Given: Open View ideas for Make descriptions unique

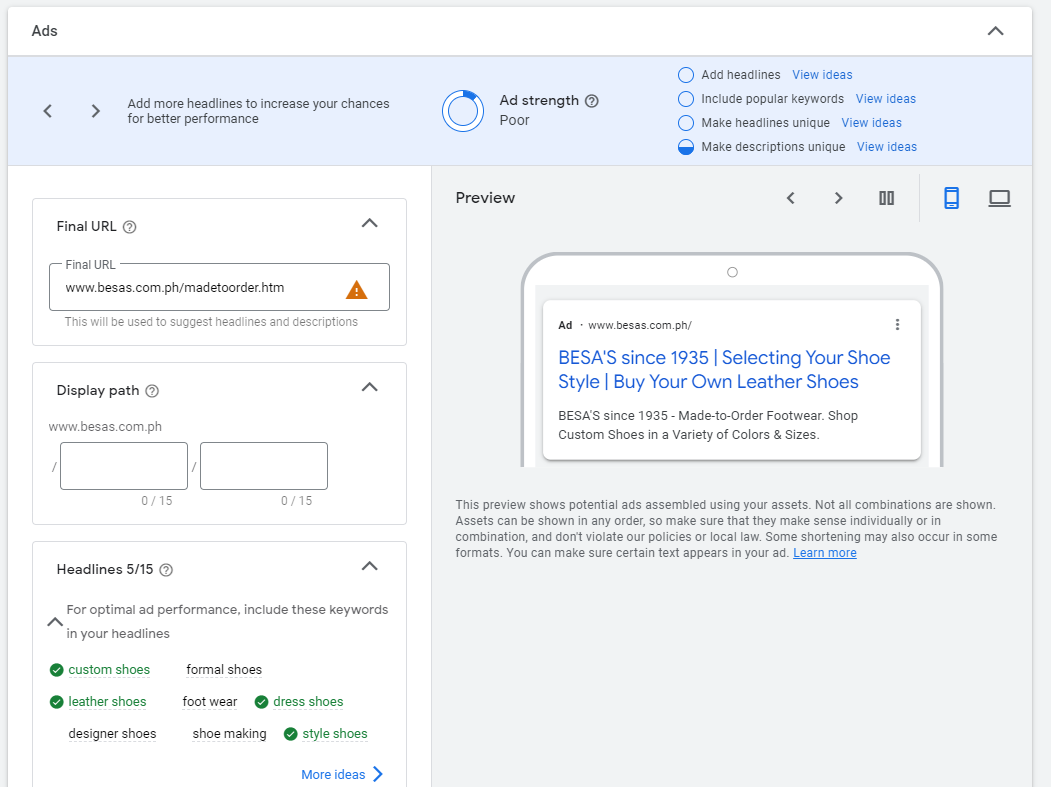Looking at the screenshot, I should point(886,147).
